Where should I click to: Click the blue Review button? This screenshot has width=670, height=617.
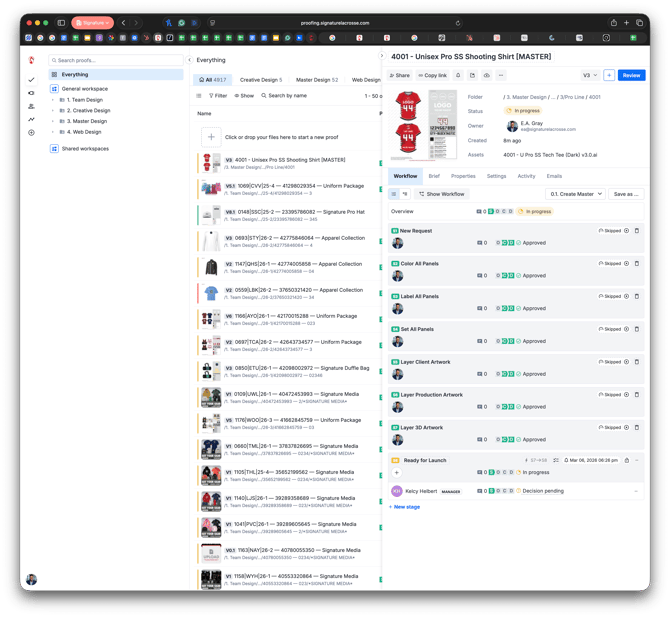click(631, 75)
